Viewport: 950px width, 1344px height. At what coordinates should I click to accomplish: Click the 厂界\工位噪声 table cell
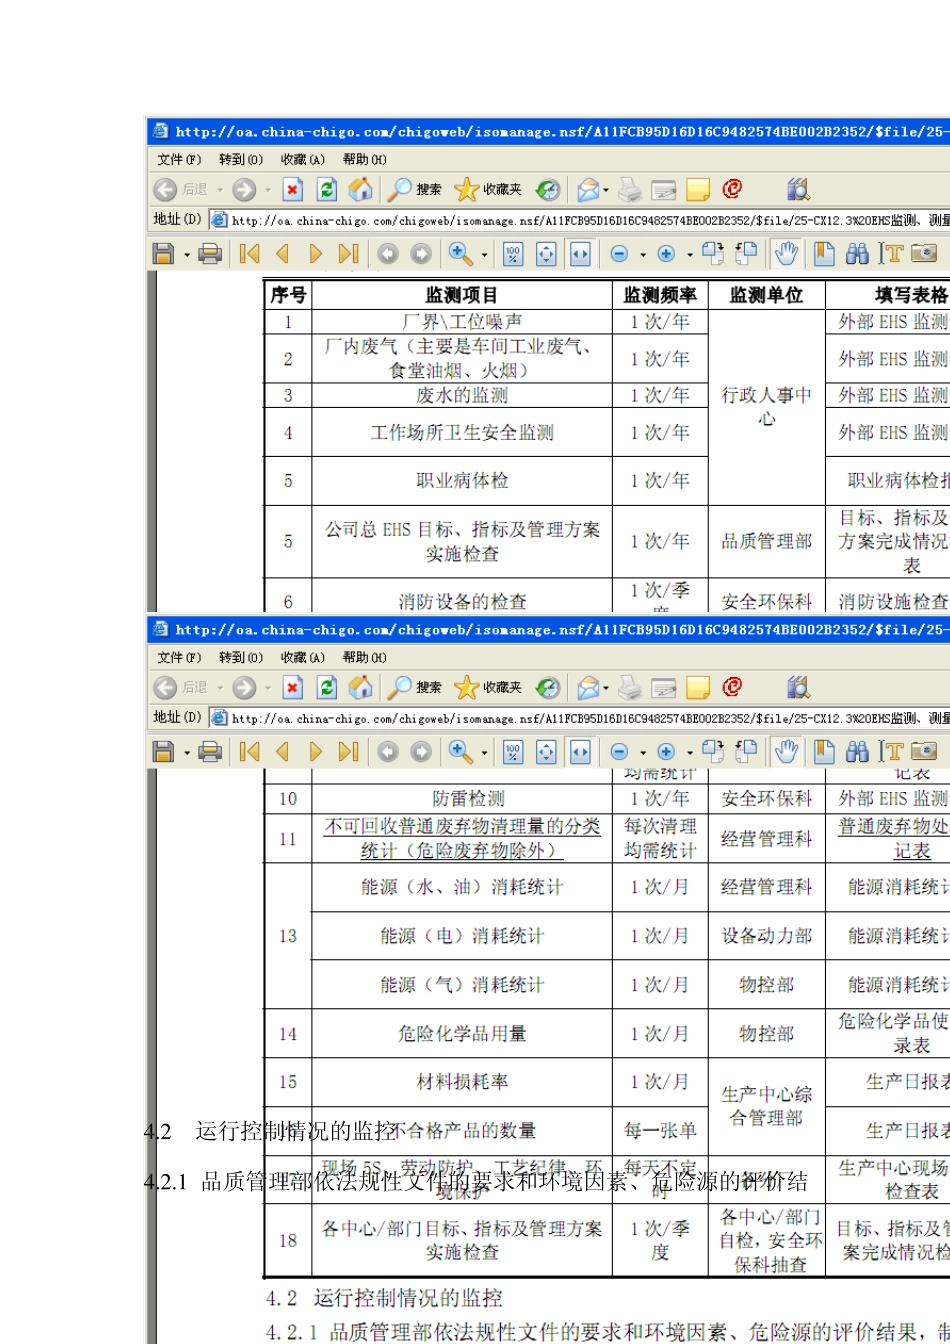click(462, 321)
